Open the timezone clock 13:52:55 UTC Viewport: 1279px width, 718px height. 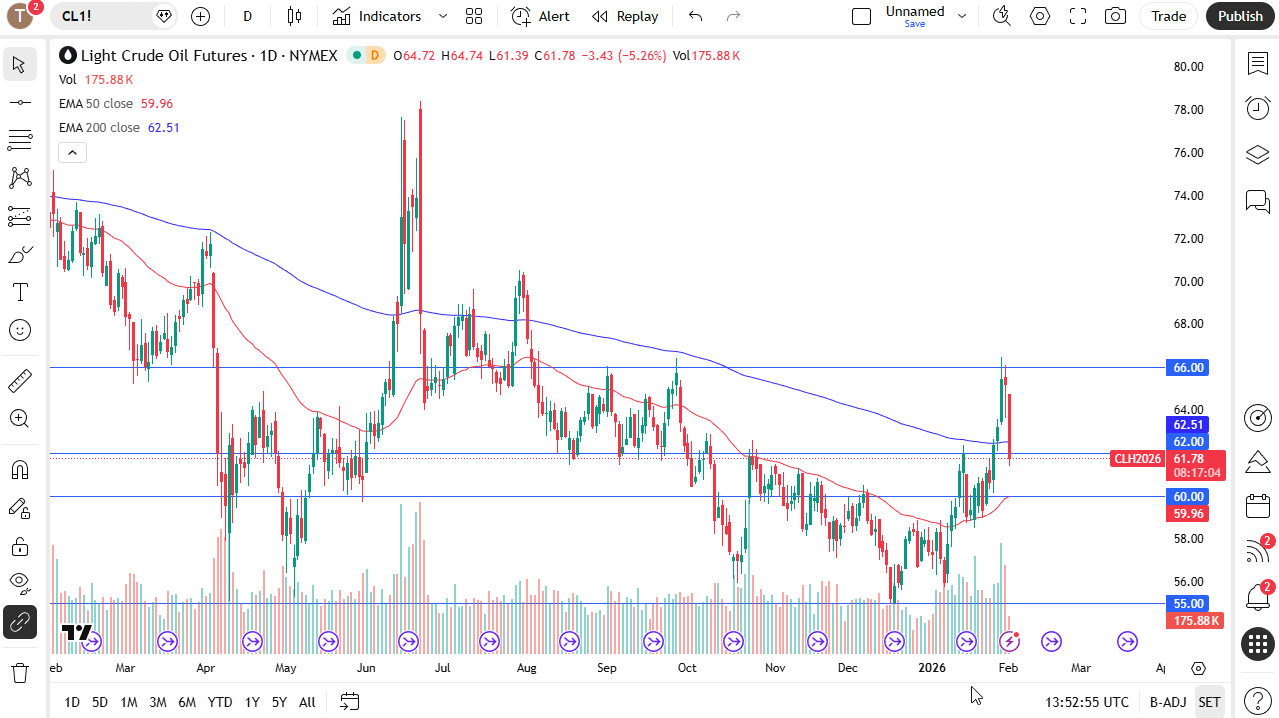coord(1087,702)
